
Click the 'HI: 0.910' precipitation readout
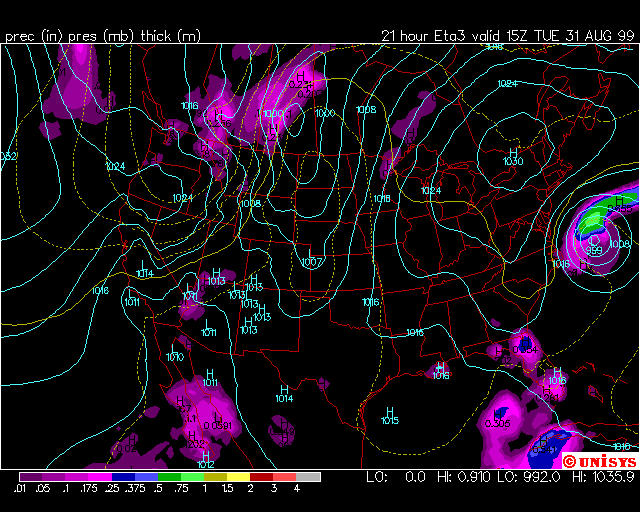[x=464, y=476]
